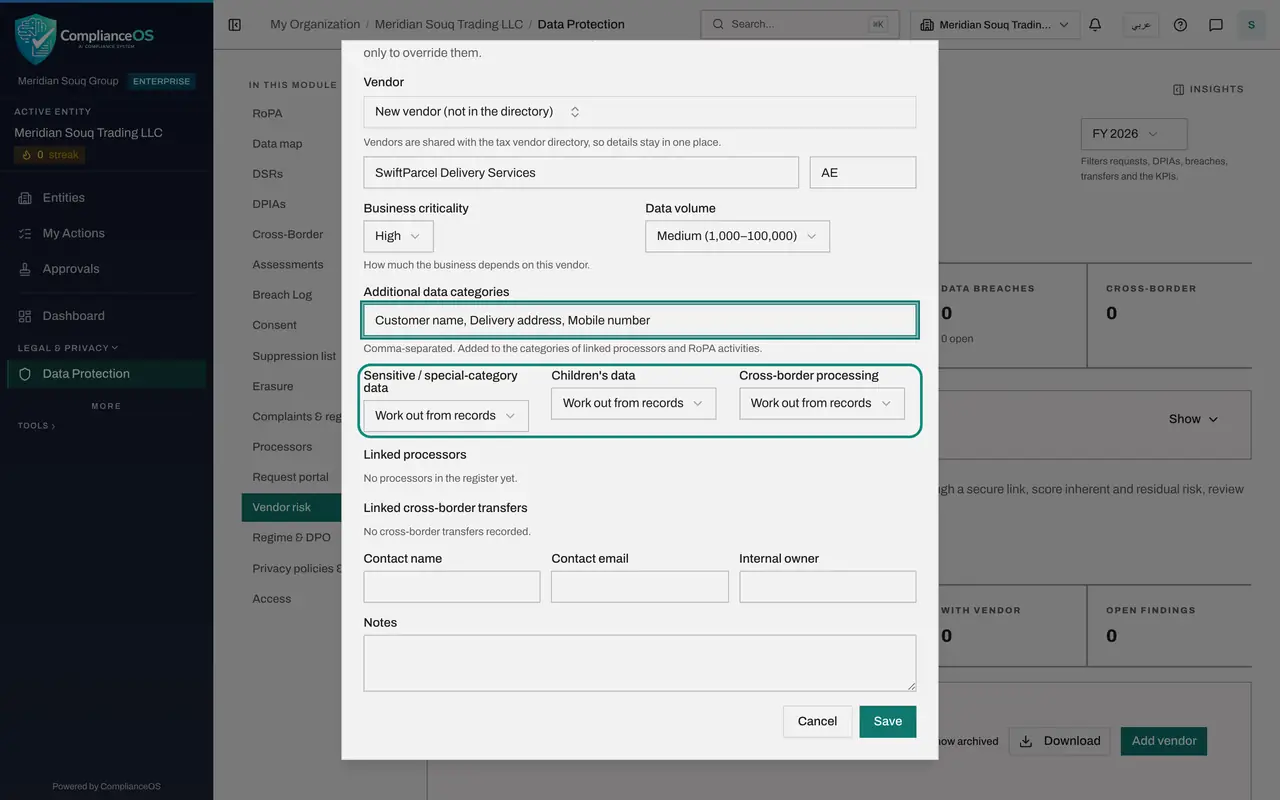
Task: Cancel the vendor dialog
Action: (x=817, y=721)
